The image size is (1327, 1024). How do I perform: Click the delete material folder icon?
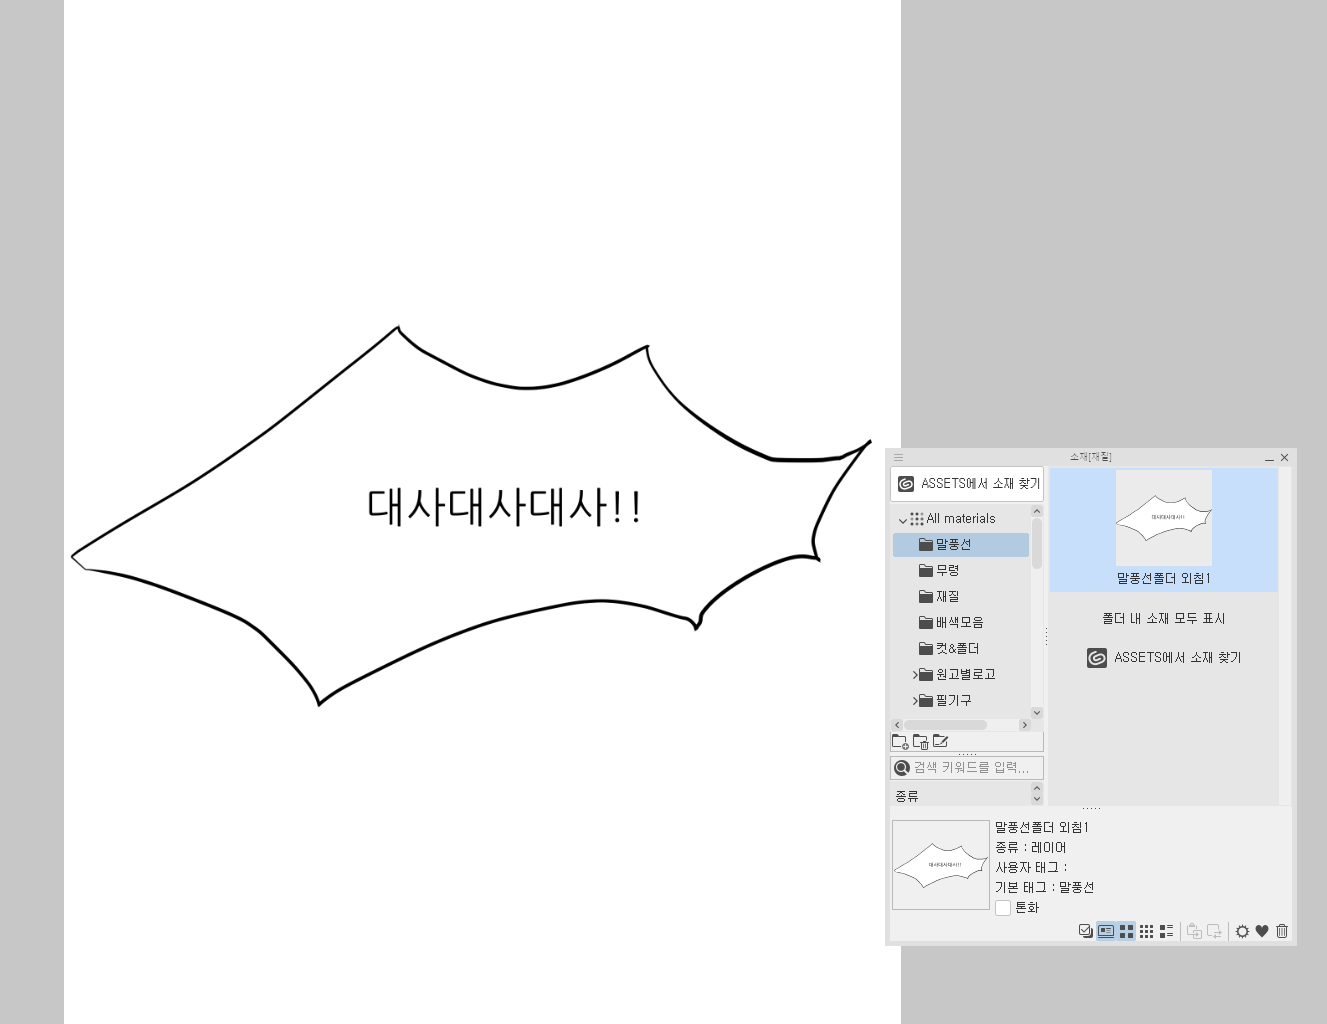click(920, 741)
